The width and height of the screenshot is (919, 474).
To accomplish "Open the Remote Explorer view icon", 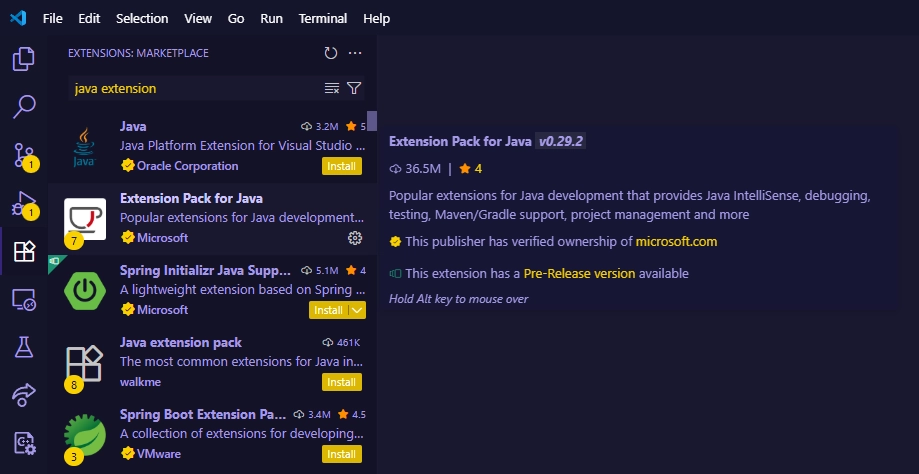I will point(24,299).
